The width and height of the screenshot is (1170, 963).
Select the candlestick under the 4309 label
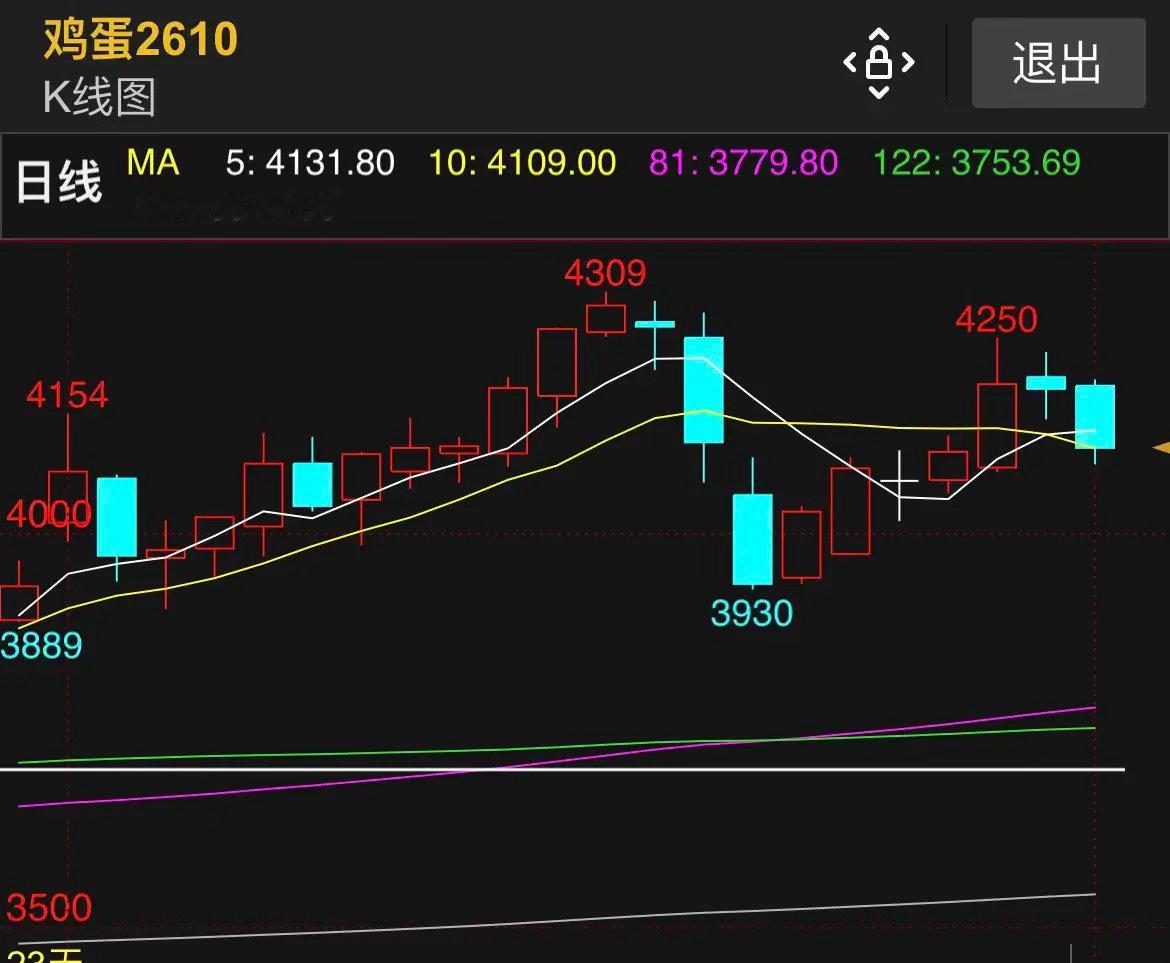pyautogui.click(x=606, y=319)
